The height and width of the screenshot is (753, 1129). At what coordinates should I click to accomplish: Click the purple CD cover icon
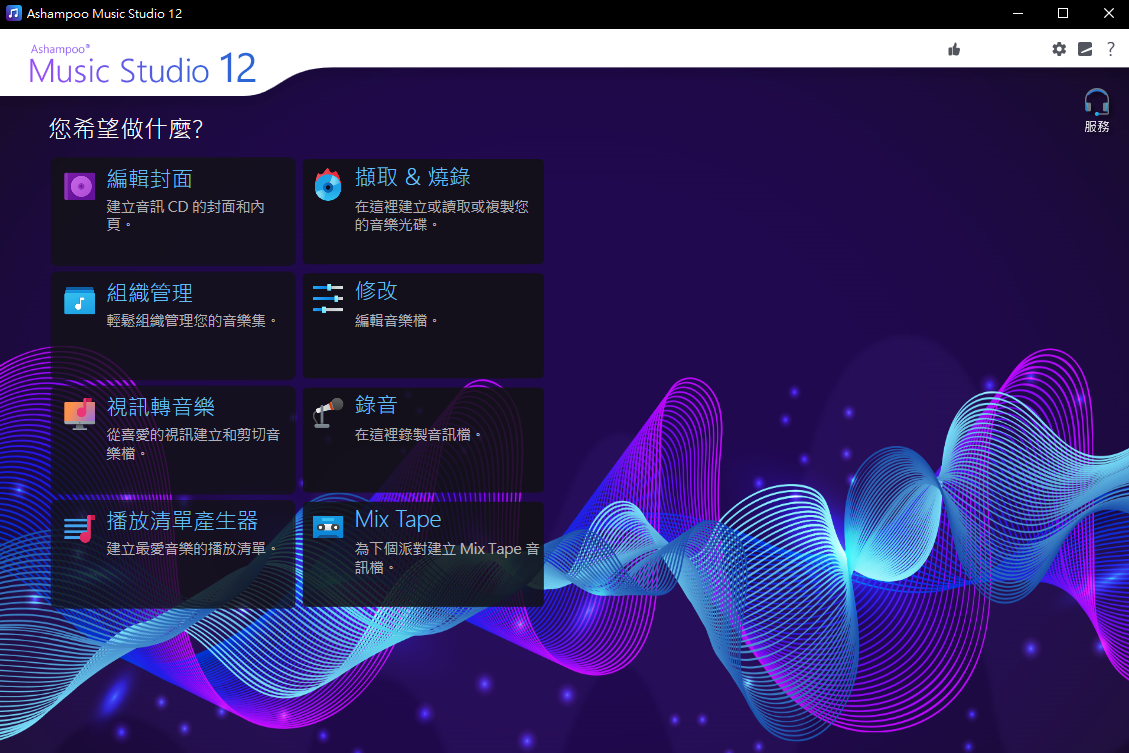pos(79,186)
